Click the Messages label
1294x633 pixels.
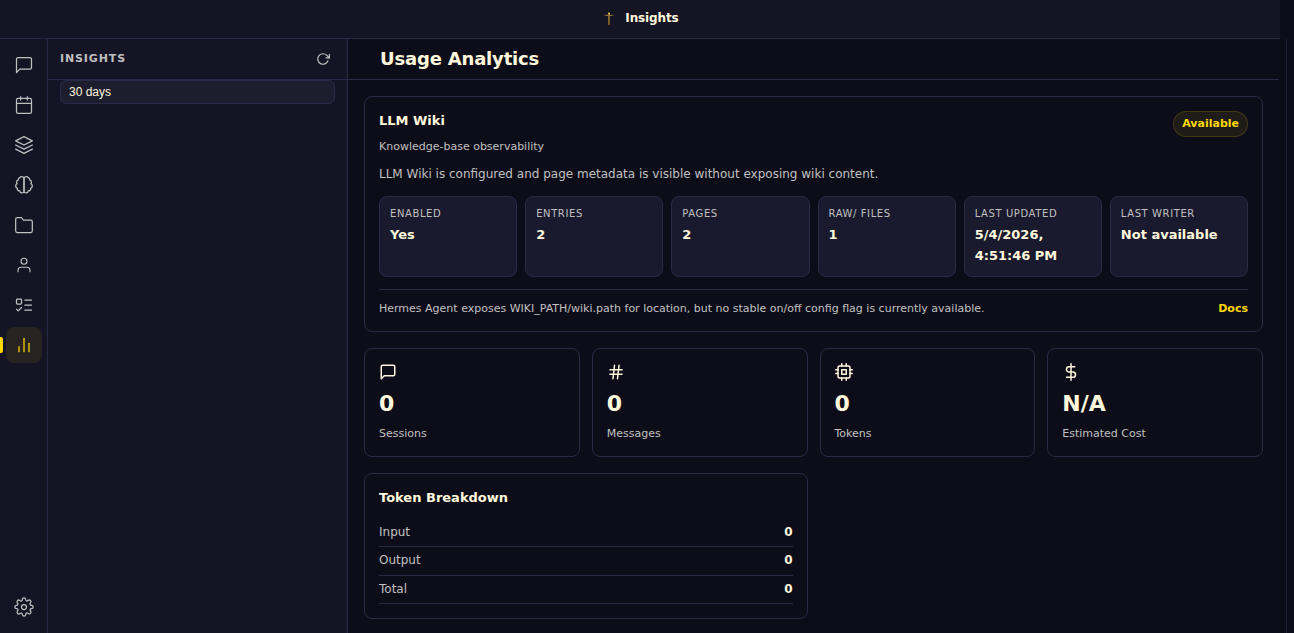(x=634, y=434)
